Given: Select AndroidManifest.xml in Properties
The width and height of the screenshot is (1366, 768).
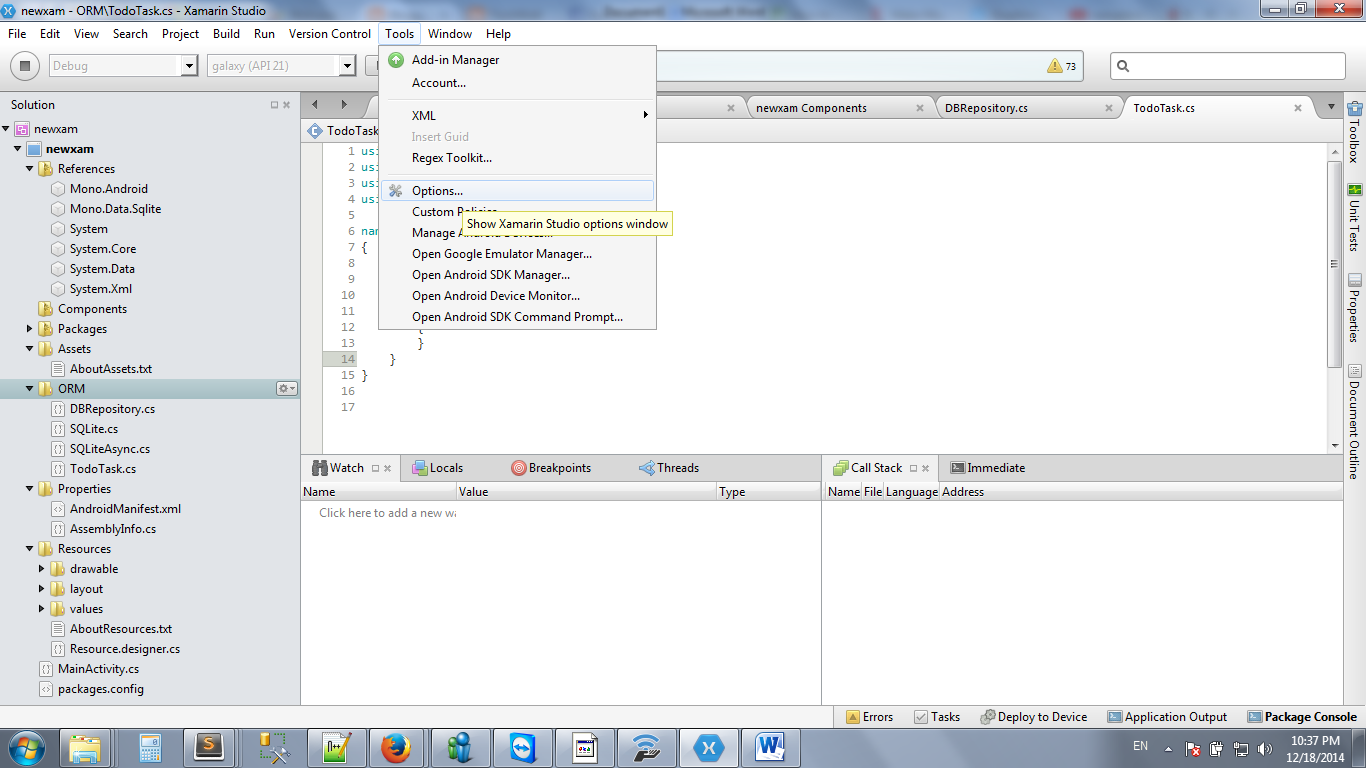Looking at the screenshot, I should click(125, 509).
